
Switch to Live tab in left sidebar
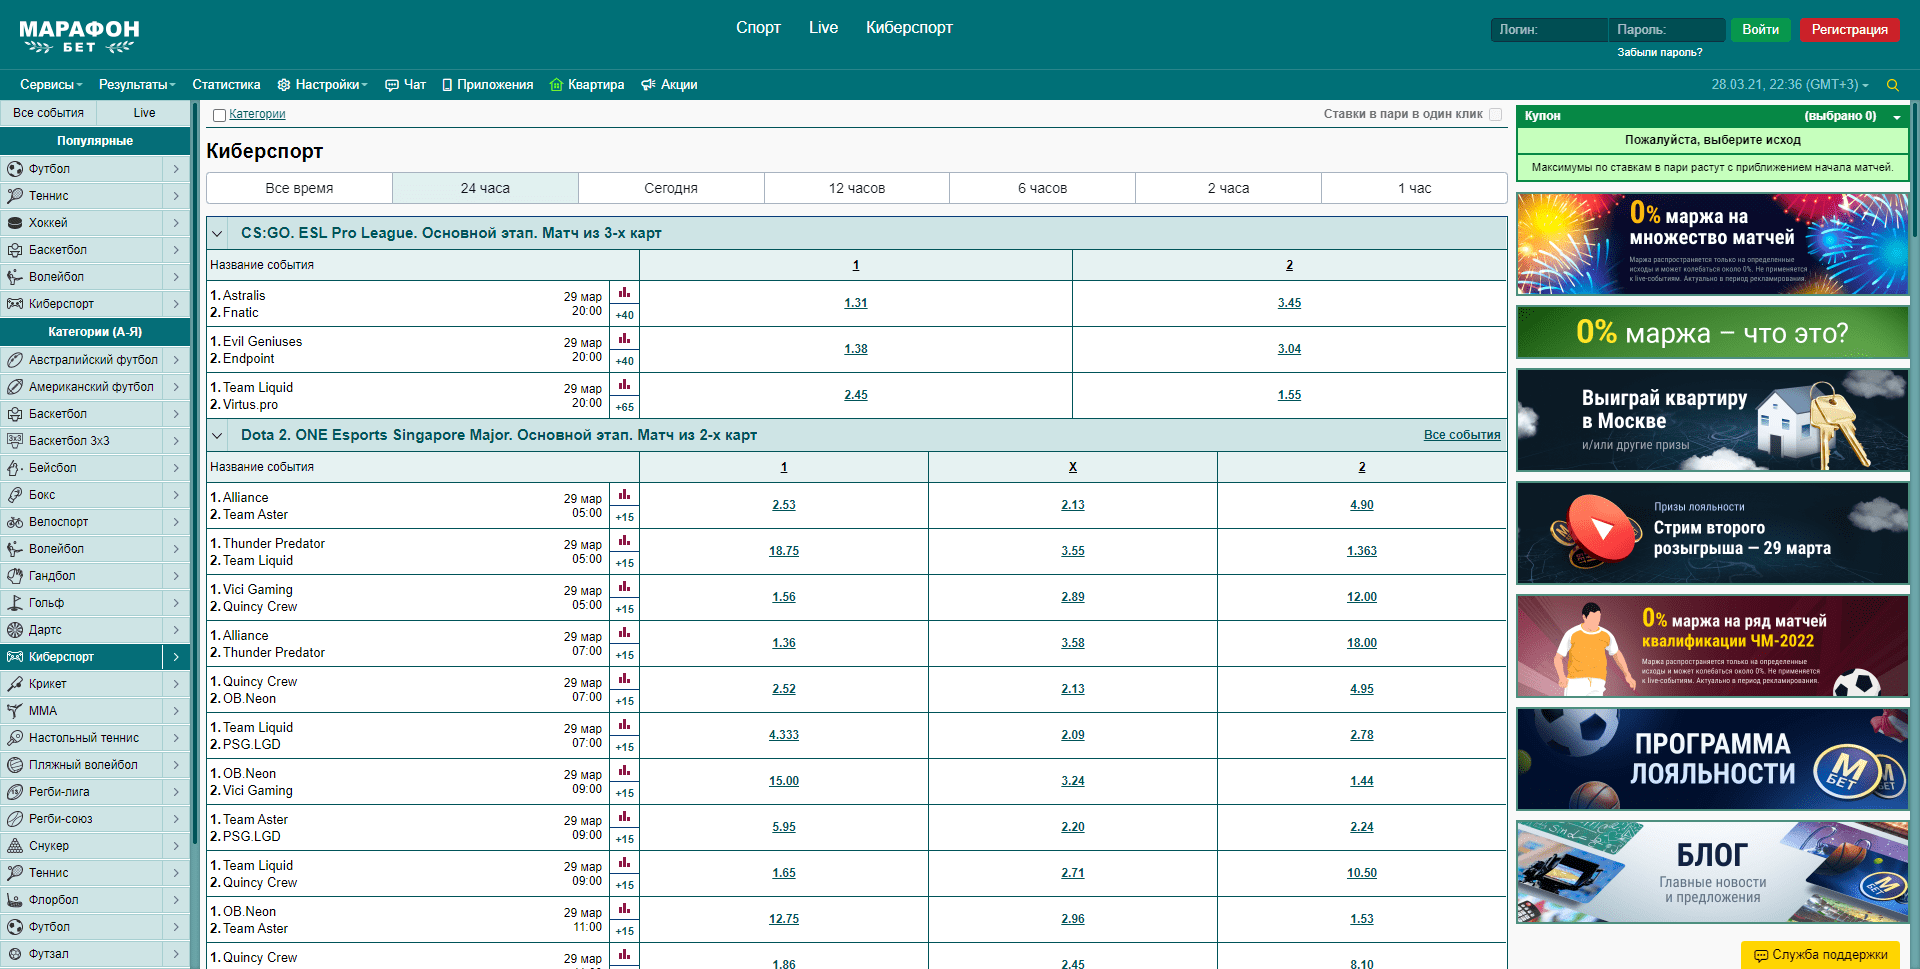pyautogui.click(x=144, y=113)
